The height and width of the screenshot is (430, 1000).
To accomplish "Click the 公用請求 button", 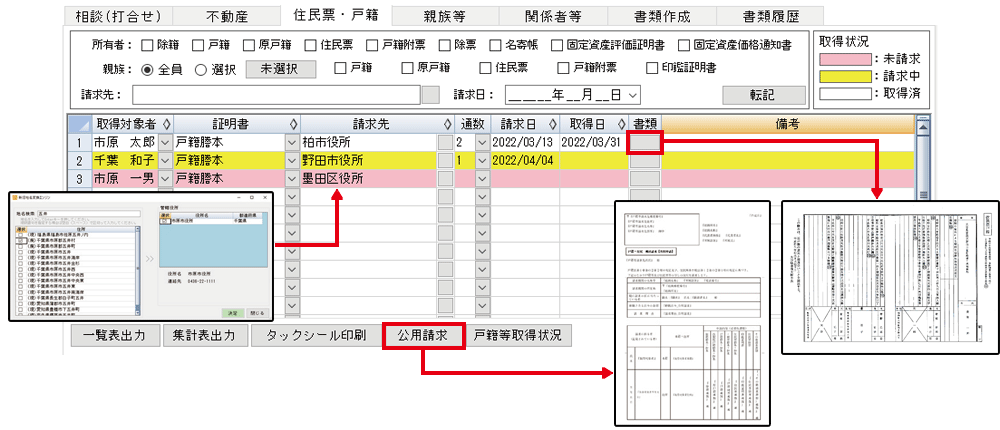I will click(x=424, y=335).
